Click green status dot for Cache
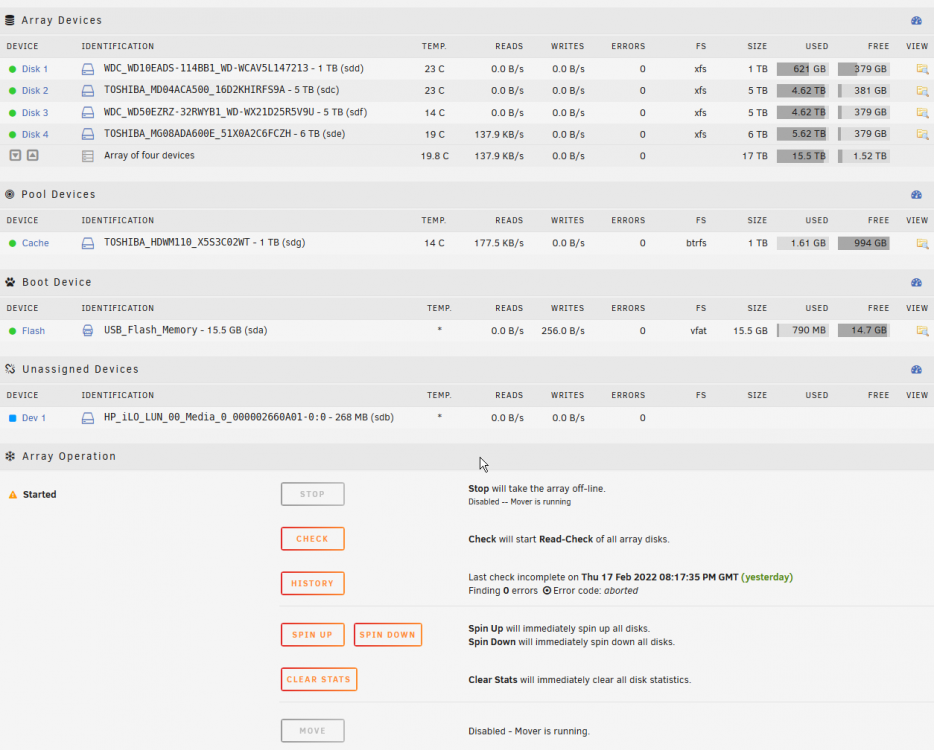 click(12, 243)
